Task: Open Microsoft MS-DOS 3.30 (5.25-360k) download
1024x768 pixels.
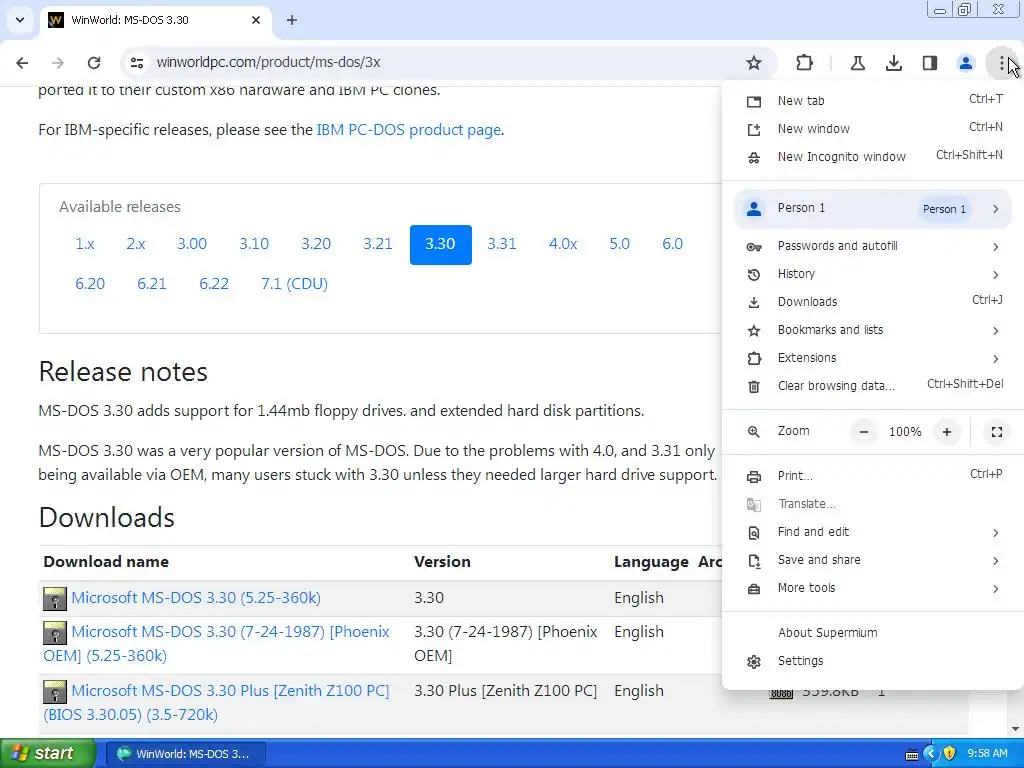Action: tap(196, 598)
